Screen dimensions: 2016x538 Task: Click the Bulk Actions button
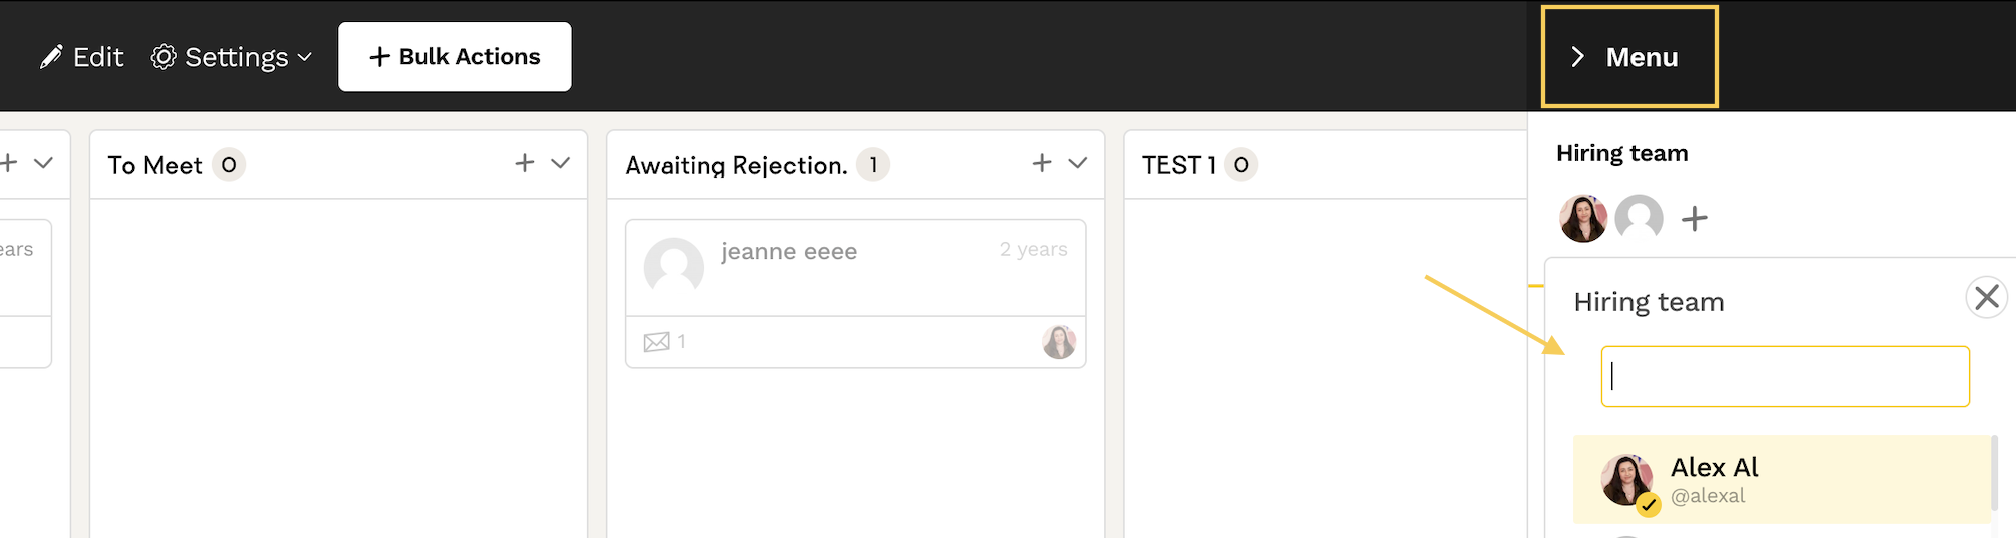click(455, 57)
